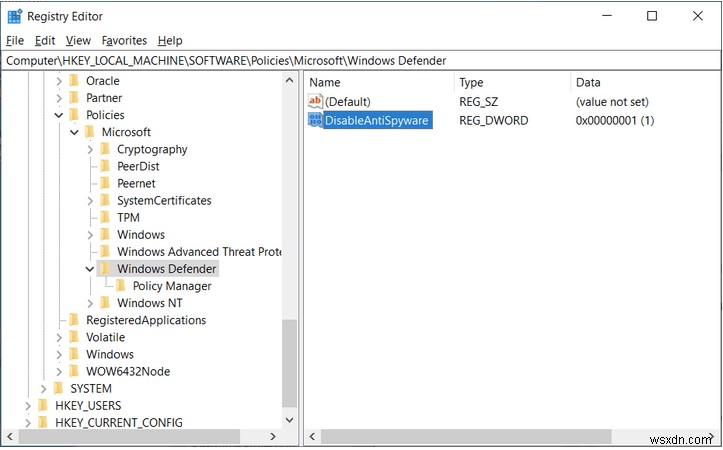Image resolution: width=723 pixels, height=450 pixels.
Task: Expand the Oracle key
Action: tap(59, 81)
